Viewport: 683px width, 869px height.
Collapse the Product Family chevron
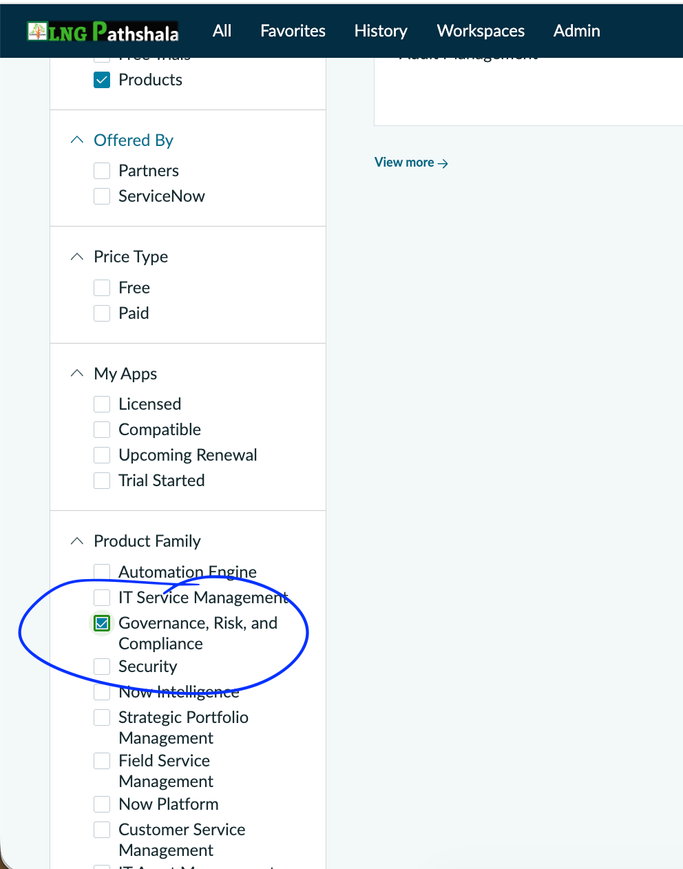click(77, 541)
